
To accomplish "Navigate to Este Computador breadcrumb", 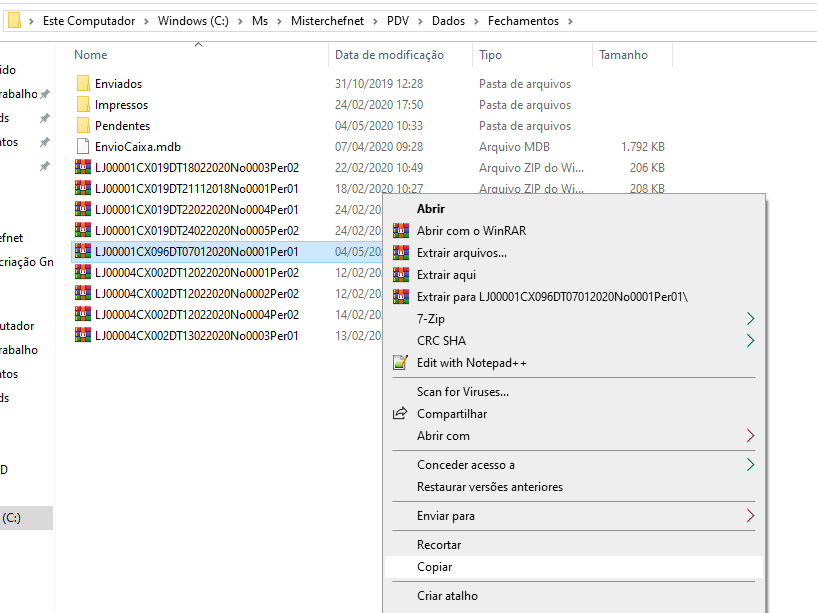I will pyautogui.click(x=89, y=21).
